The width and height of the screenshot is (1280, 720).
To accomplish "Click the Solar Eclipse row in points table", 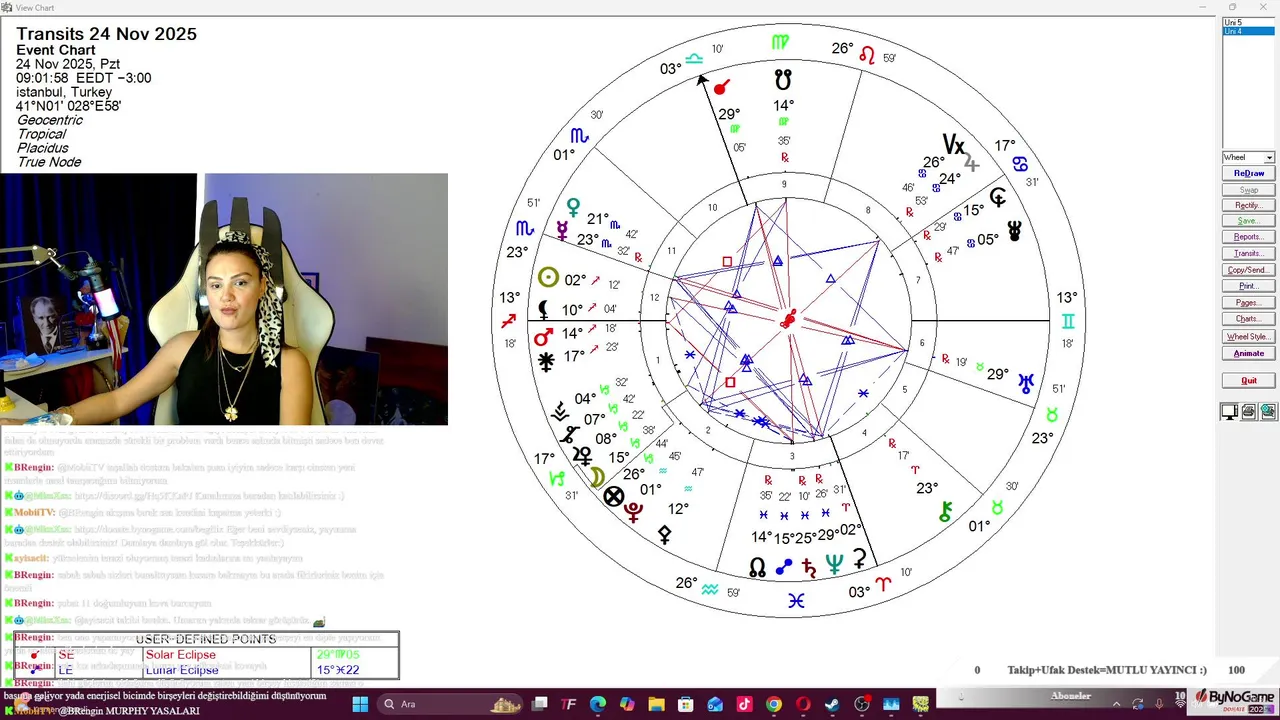I will pos(208,655).
